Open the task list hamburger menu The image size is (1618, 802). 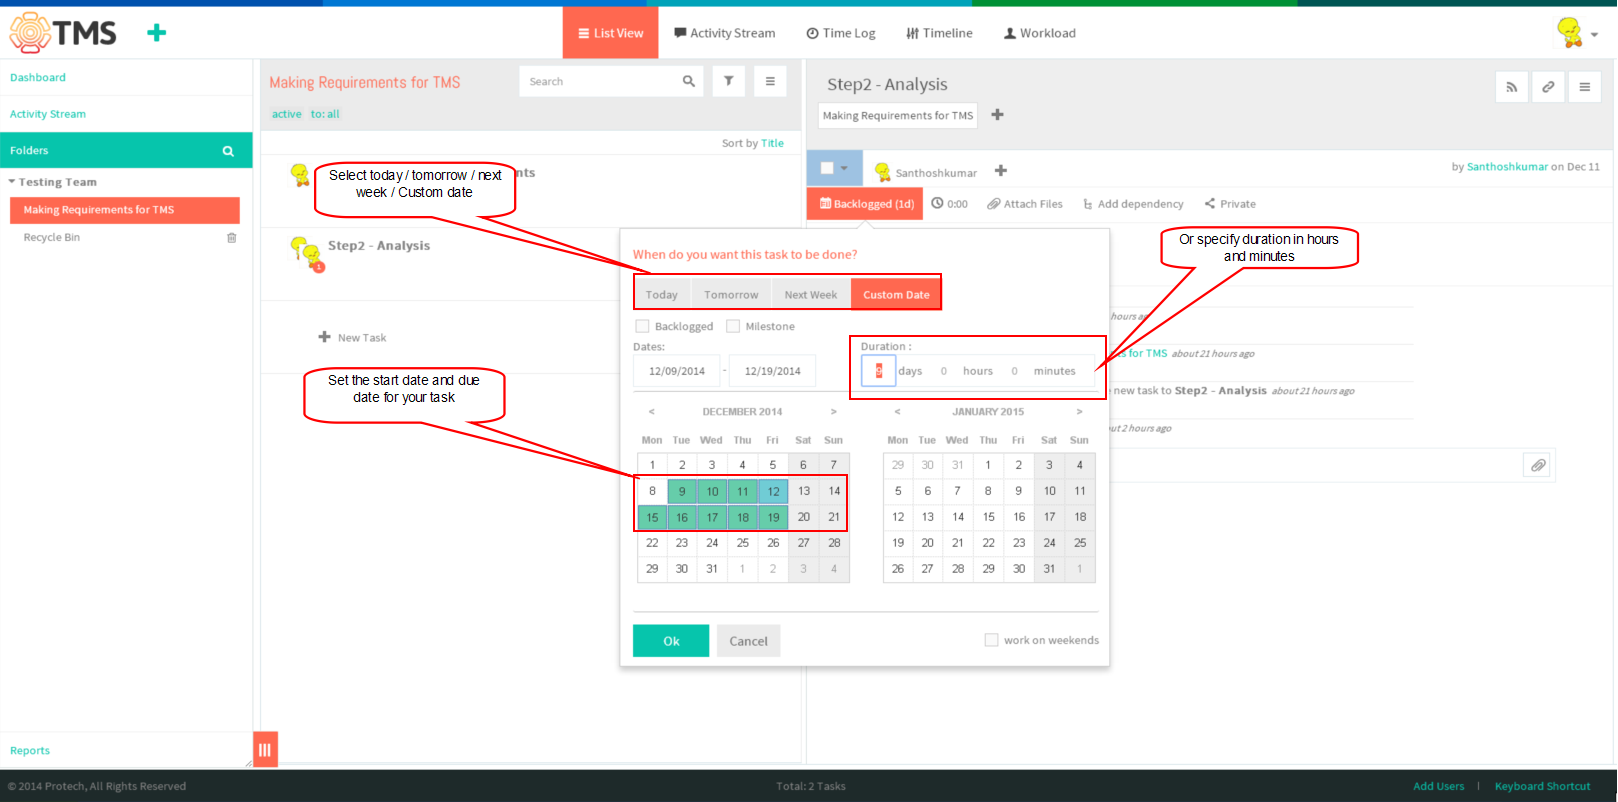770,81
